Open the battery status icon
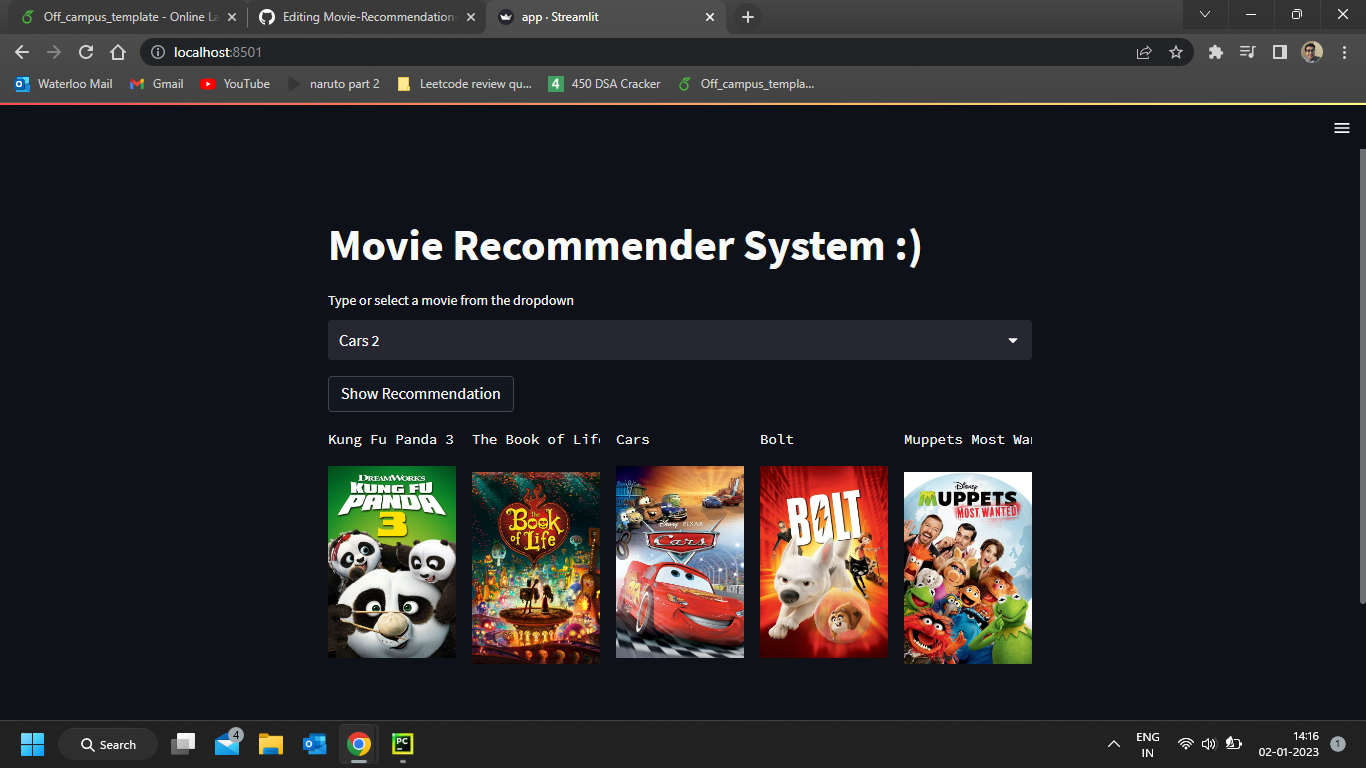Viewport: 1366px width, 768px height. (x=1233, y=744)
